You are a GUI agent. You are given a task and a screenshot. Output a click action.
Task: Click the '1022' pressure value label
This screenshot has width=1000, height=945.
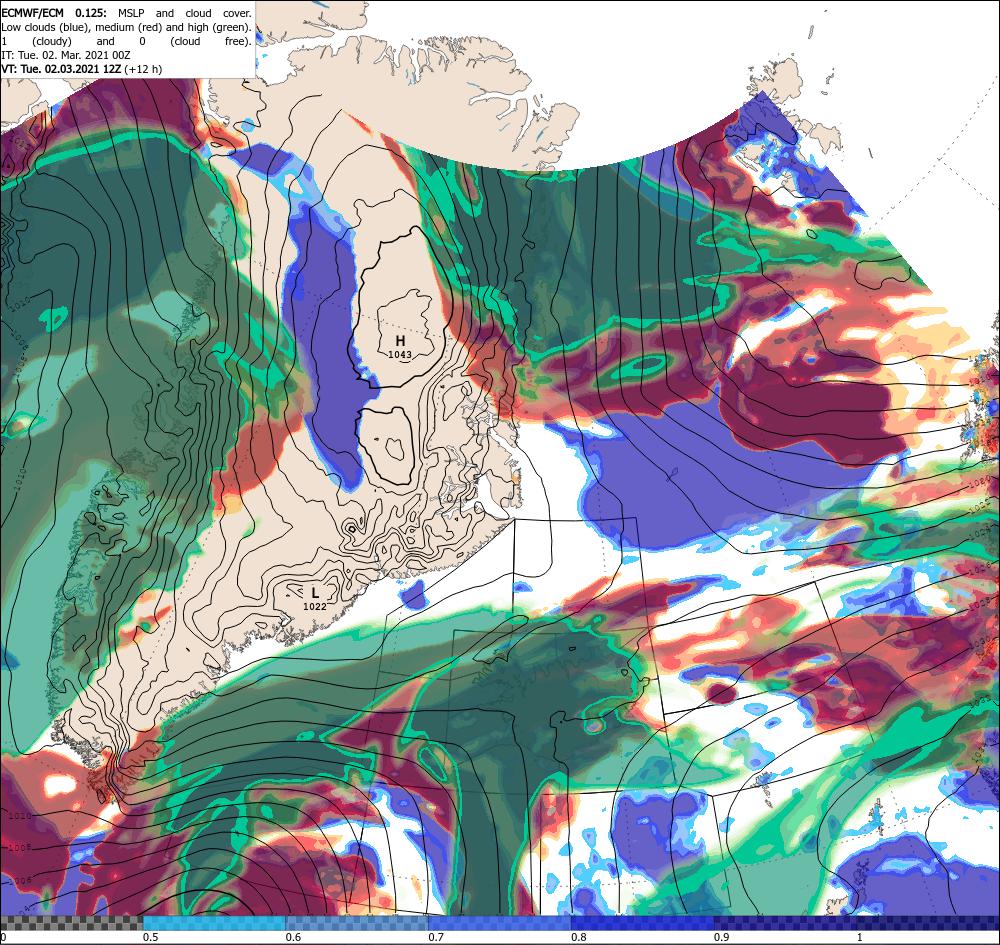[x=315, y=606]
